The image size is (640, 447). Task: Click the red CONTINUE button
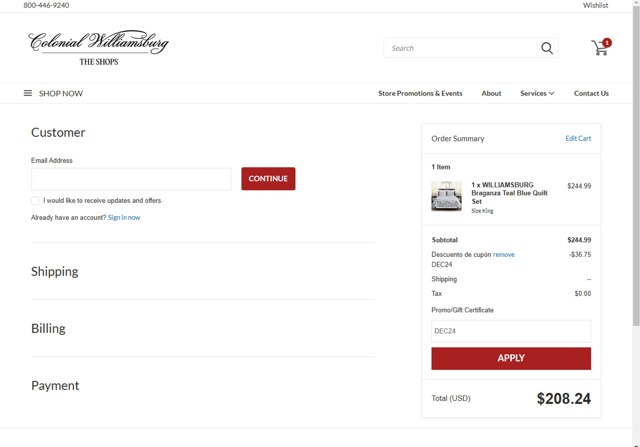(x=268, y=179)
